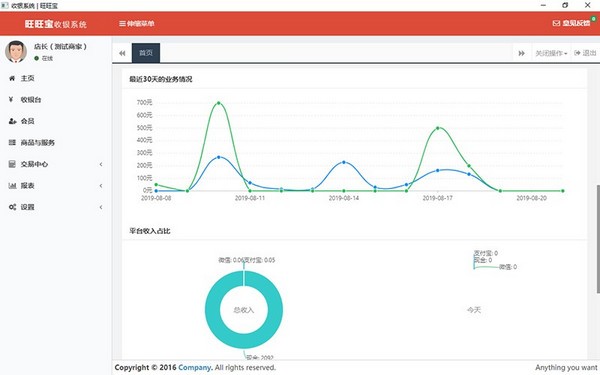Viewport: 600px width, 375px height.
Task: Expand the 报表 submenu chevron
Action: pos(101,186)
